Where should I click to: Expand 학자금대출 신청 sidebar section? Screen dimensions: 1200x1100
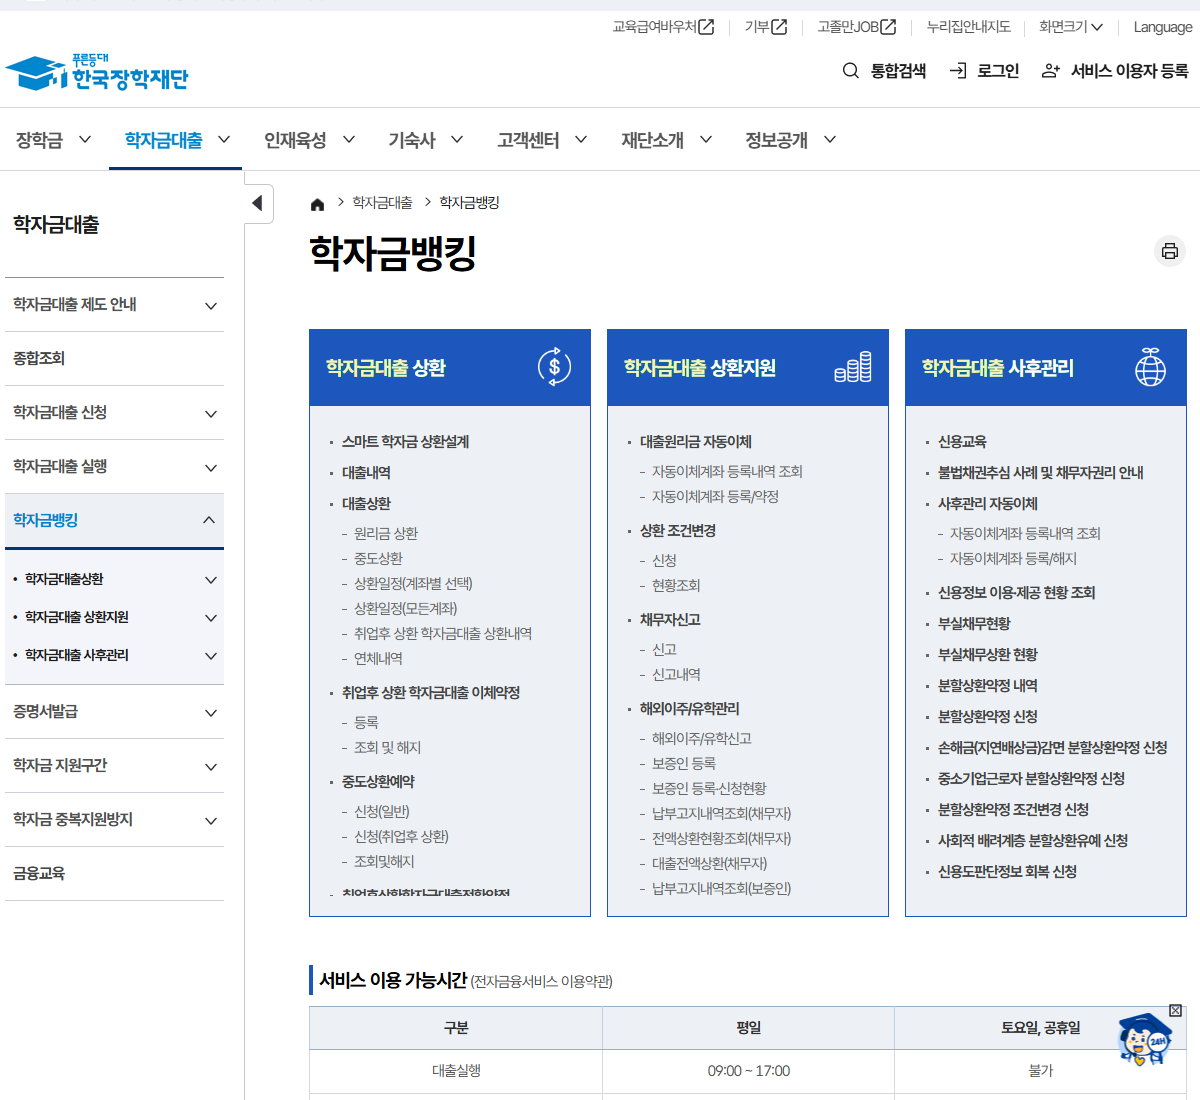(114, 413)
